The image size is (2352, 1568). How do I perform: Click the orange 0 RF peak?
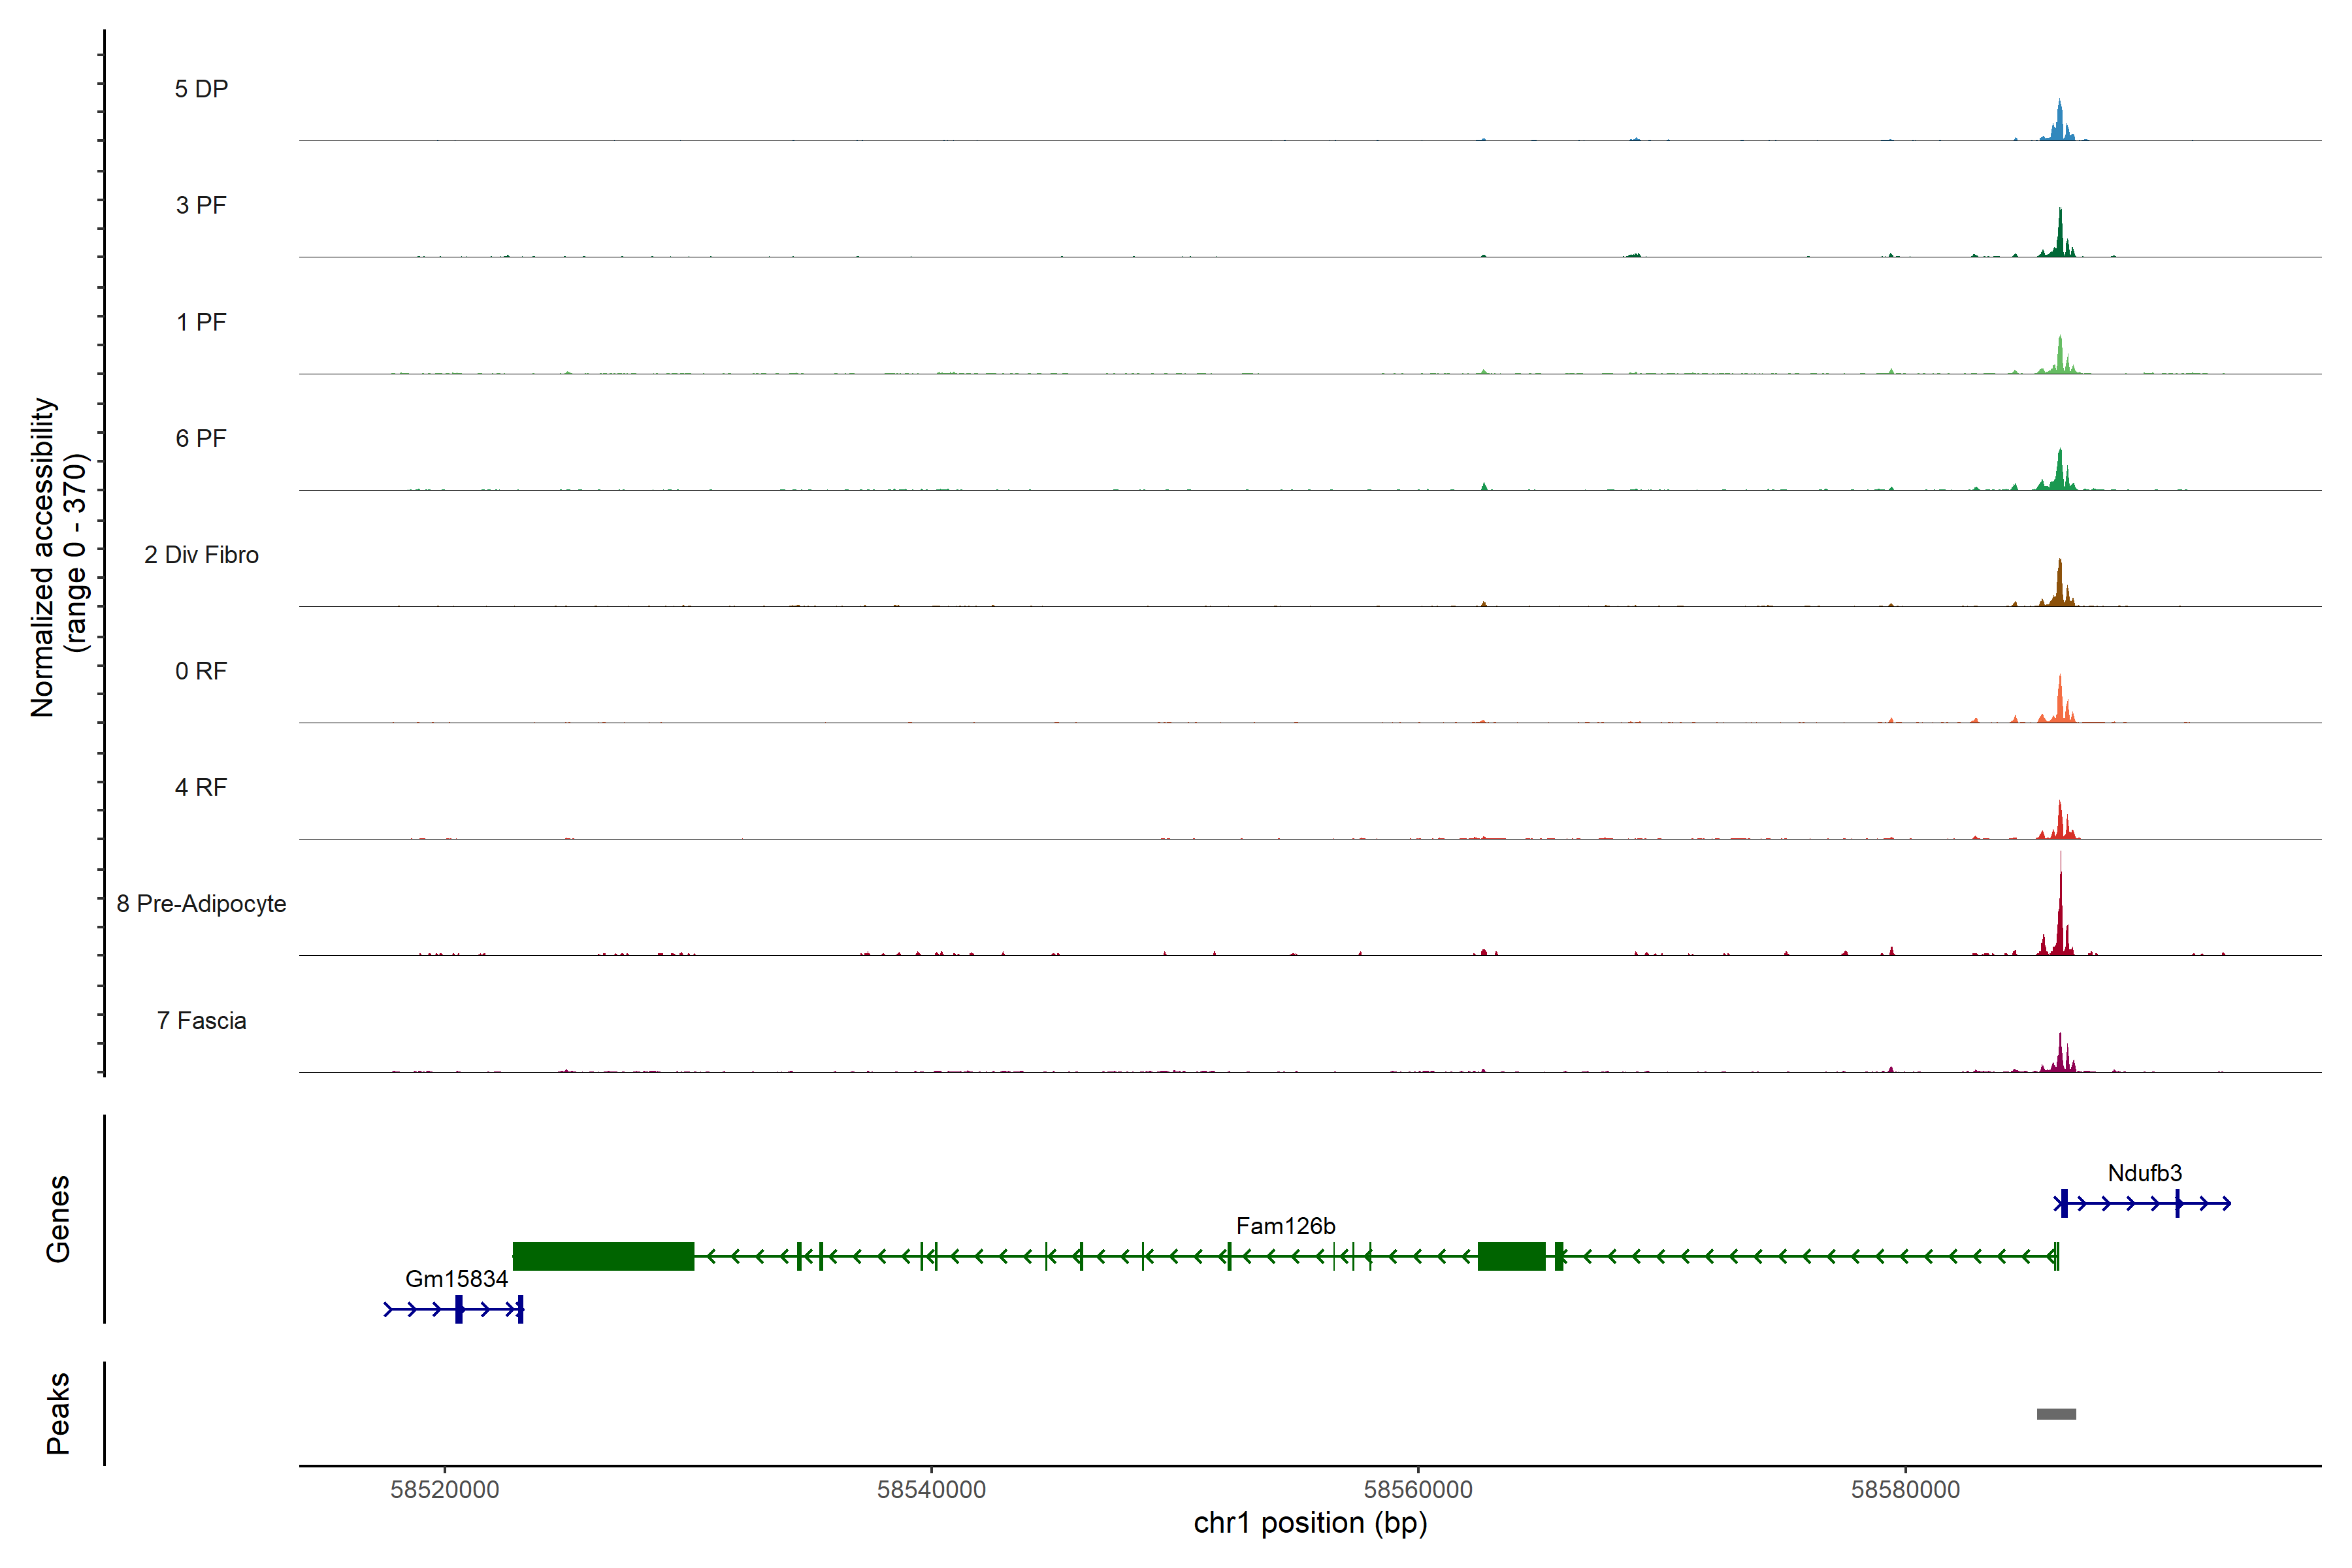pos(2060,704)
